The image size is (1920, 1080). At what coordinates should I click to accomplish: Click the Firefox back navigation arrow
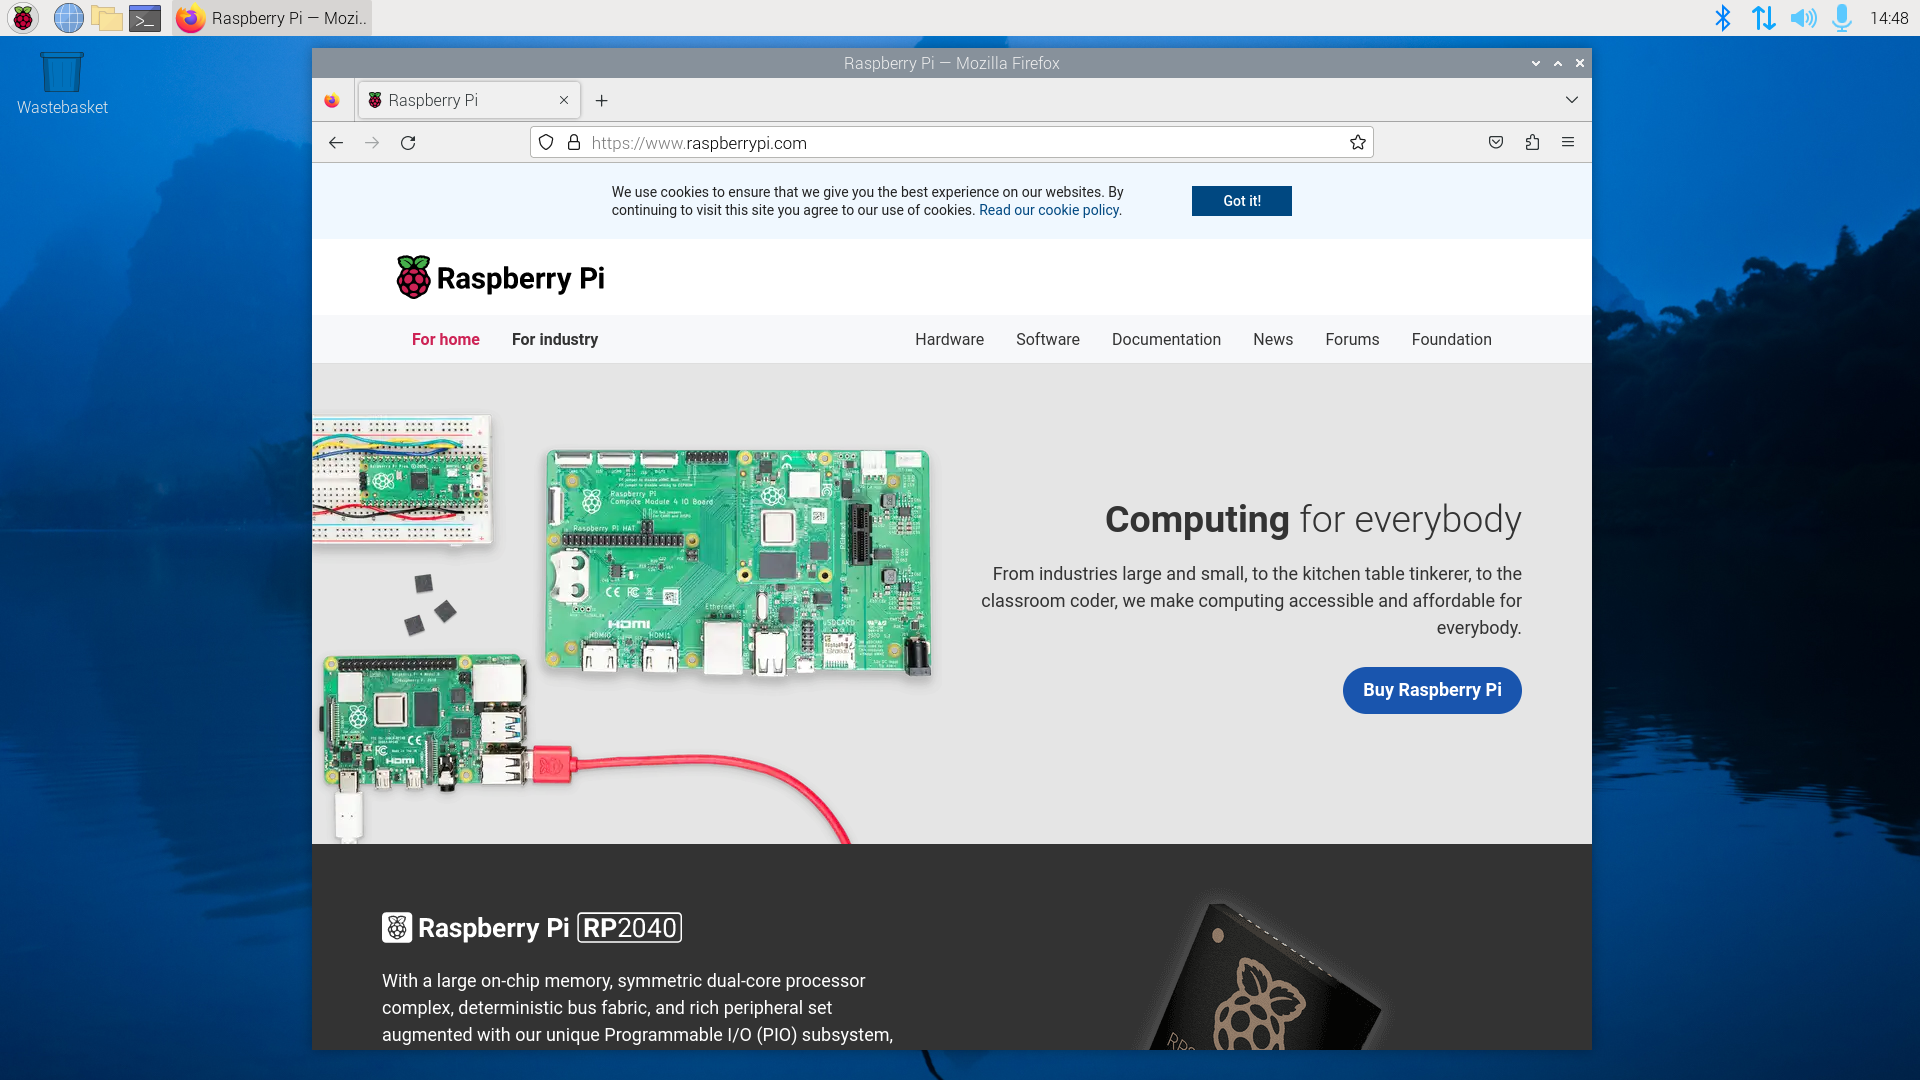click(x=335, y=142)
